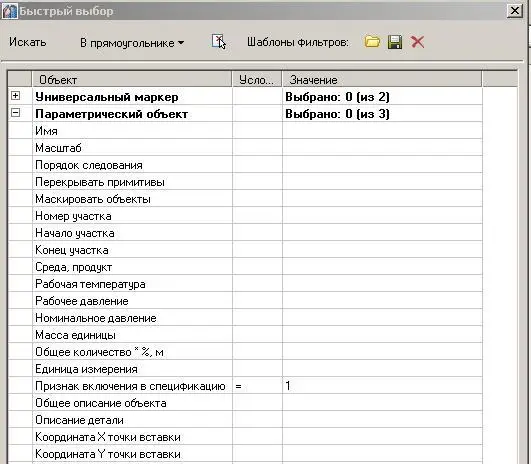The height and width of the screenshot is (464, 531).
Task: Click the 'Усло...' column header
Action: tap(257, 80)
